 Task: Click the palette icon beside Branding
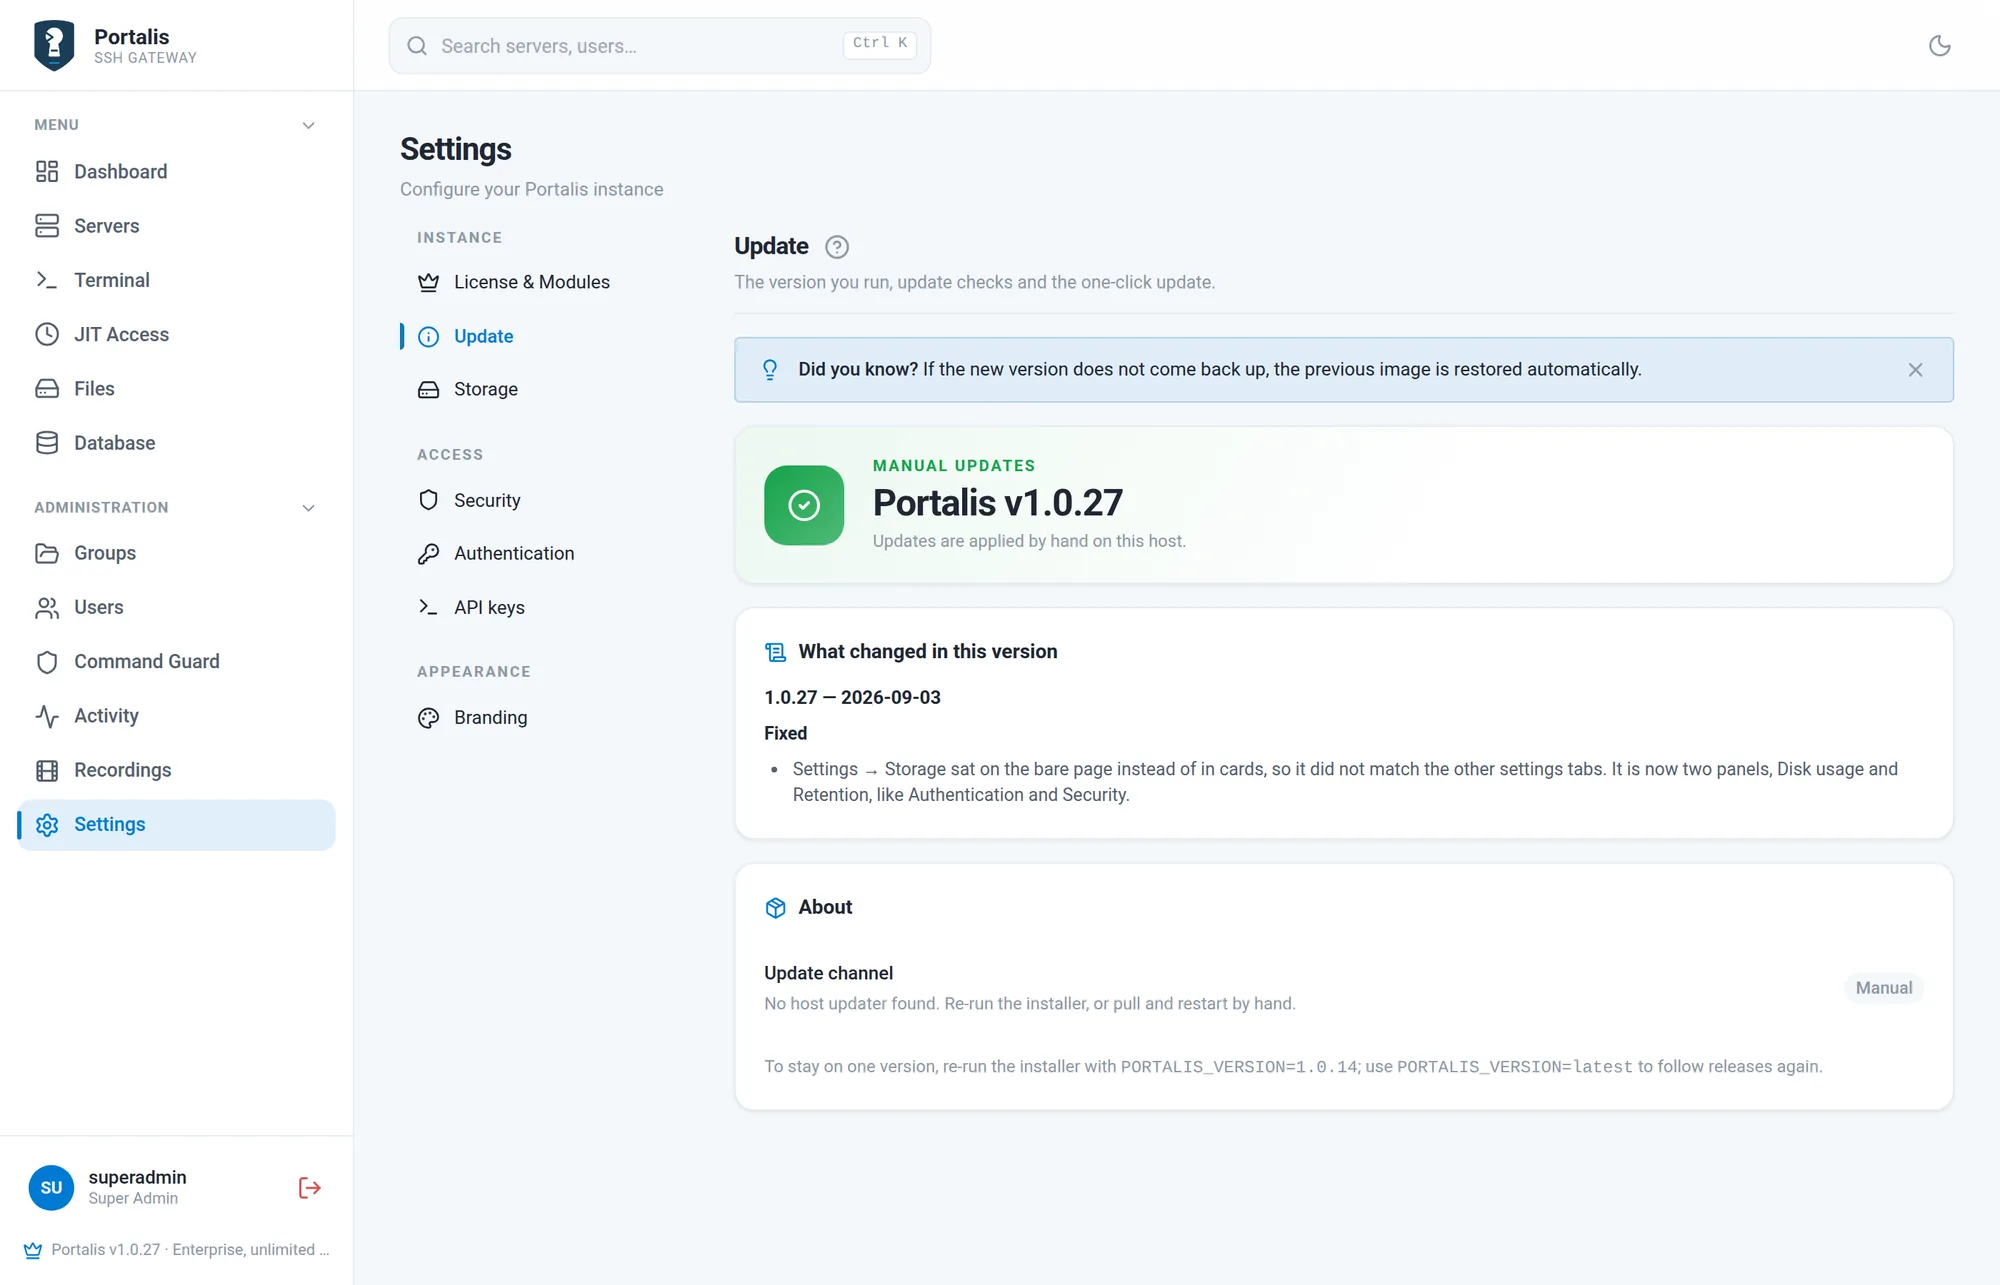pyautogui.click(x=428, y=718)
